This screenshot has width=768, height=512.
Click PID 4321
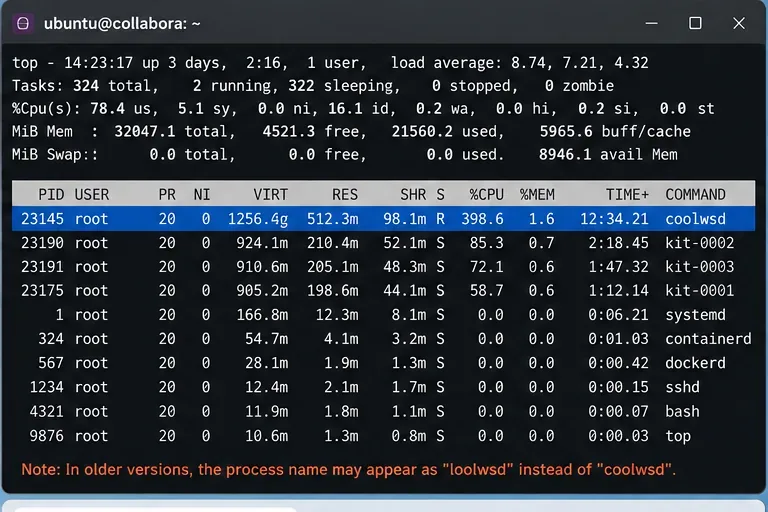[47, 412]
